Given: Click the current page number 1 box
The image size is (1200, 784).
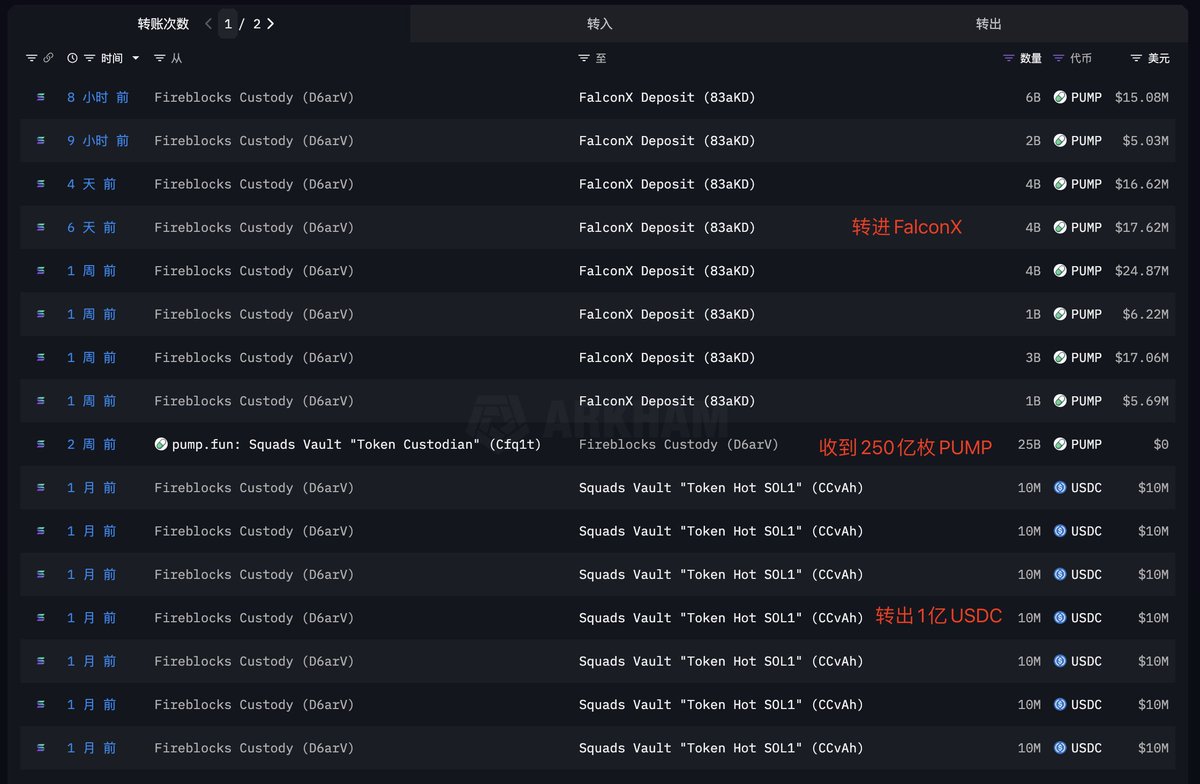Looking at the screenshot, I should click(228, 23).
